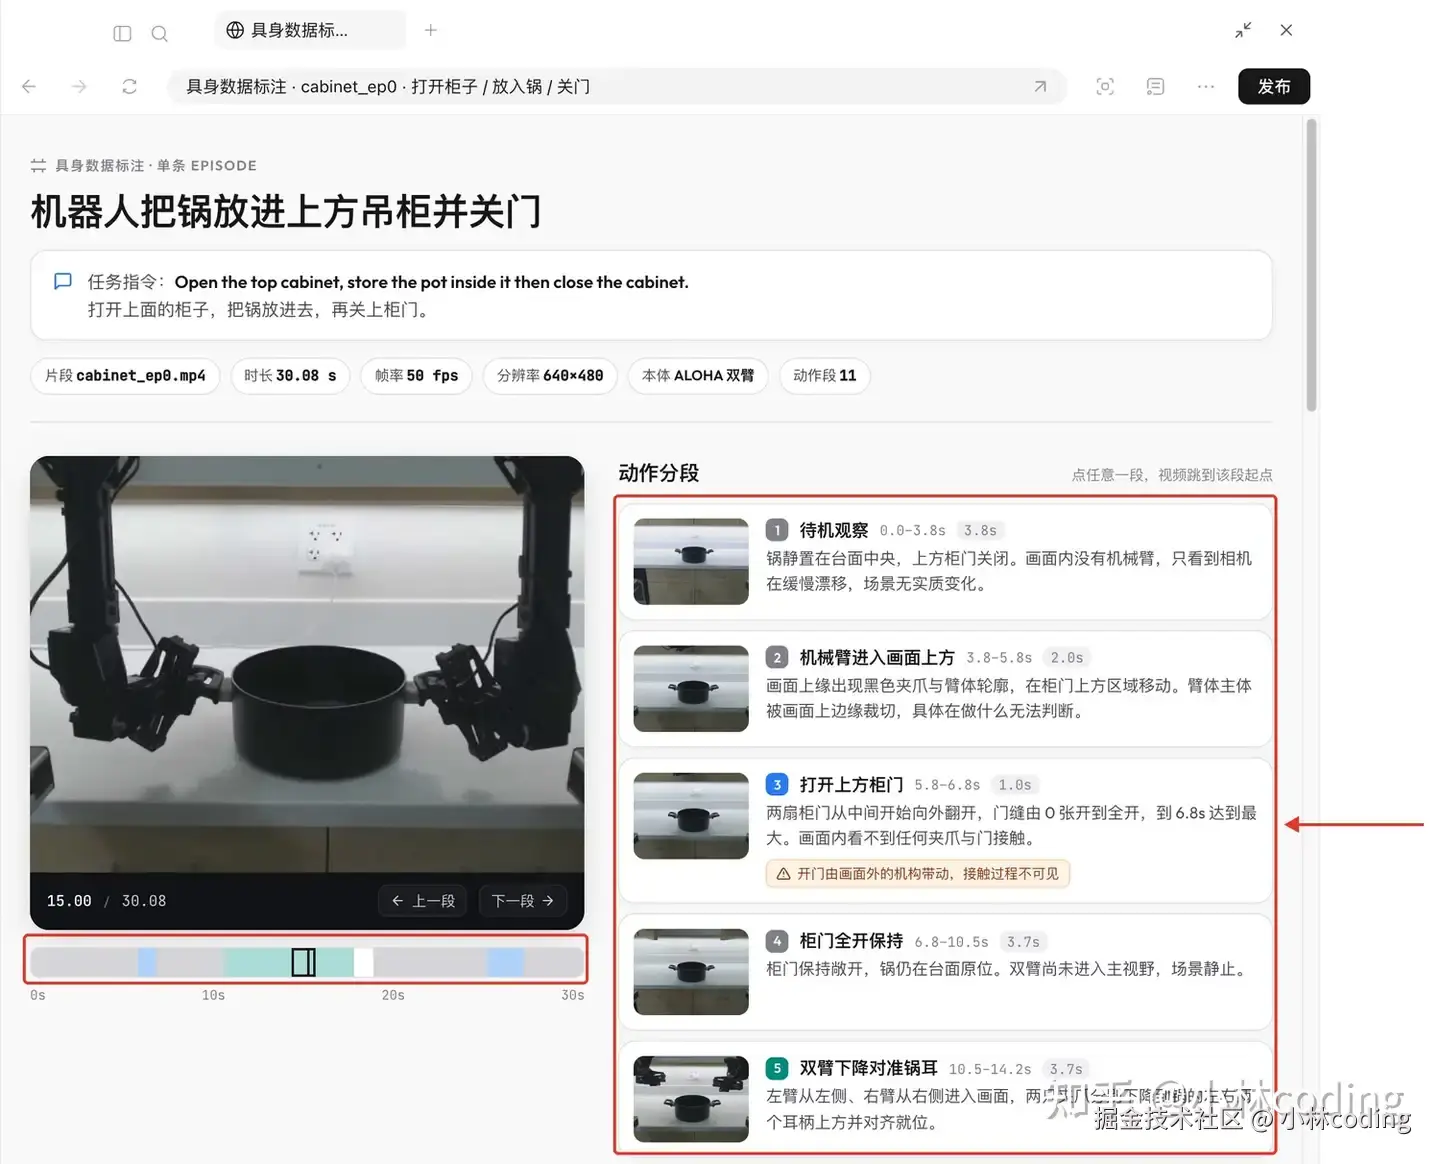Click the 帧率 50 fps chip
Image resolution: width=1440 pixels, height=1164 pixels.
point(416,376)
